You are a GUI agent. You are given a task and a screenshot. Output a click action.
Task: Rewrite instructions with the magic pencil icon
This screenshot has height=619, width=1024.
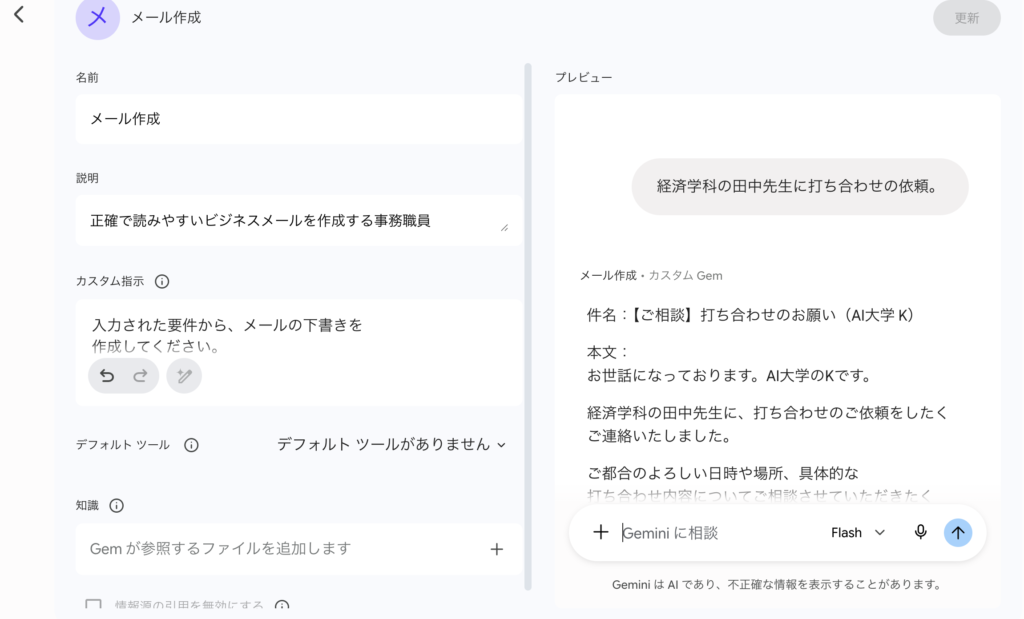[184, 375]
